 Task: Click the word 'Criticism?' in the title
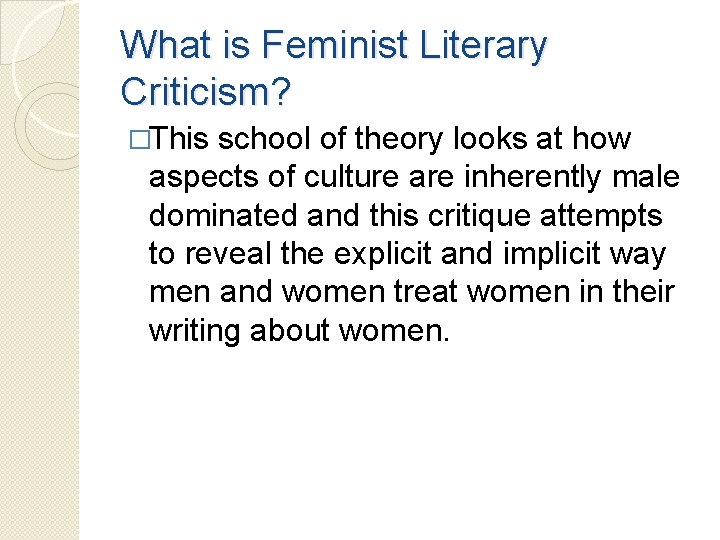[x=205, y=91]
